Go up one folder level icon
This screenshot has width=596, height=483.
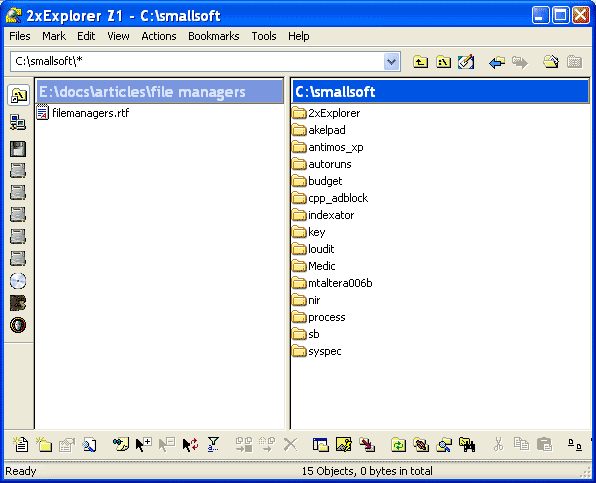(x=420, y=62)
